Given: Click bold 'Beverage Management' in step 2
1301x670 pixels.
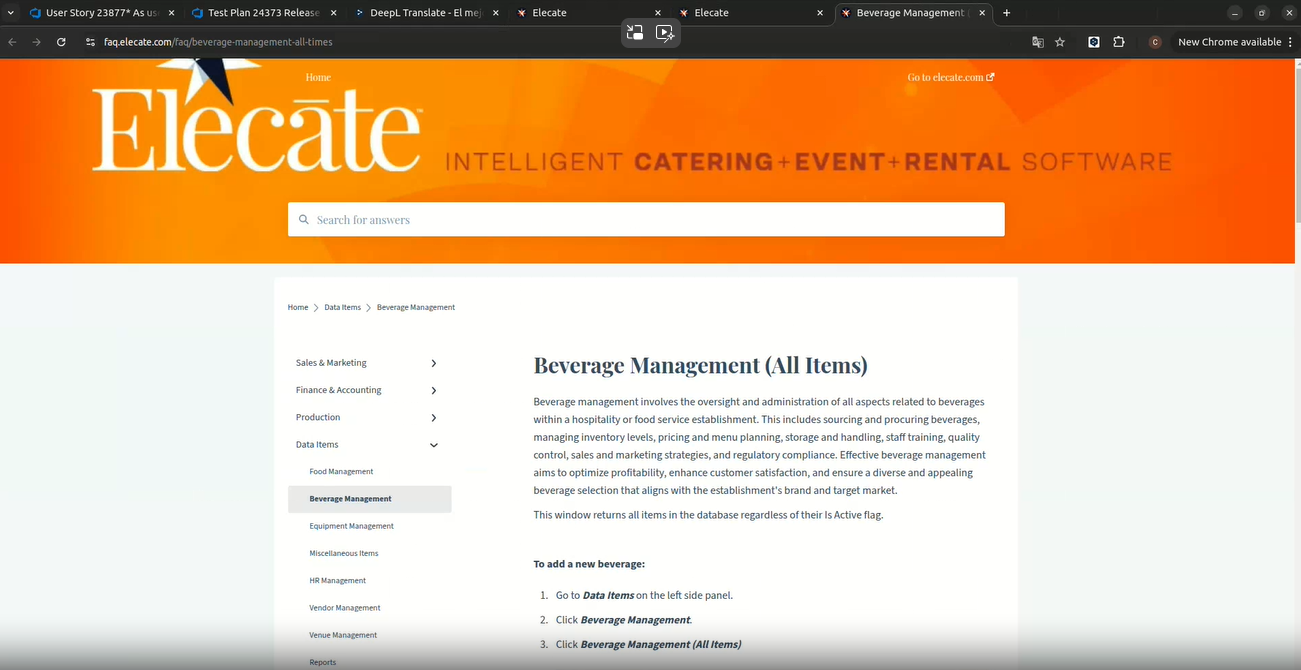Looking at the screenshot, I should tap(635, 620).
